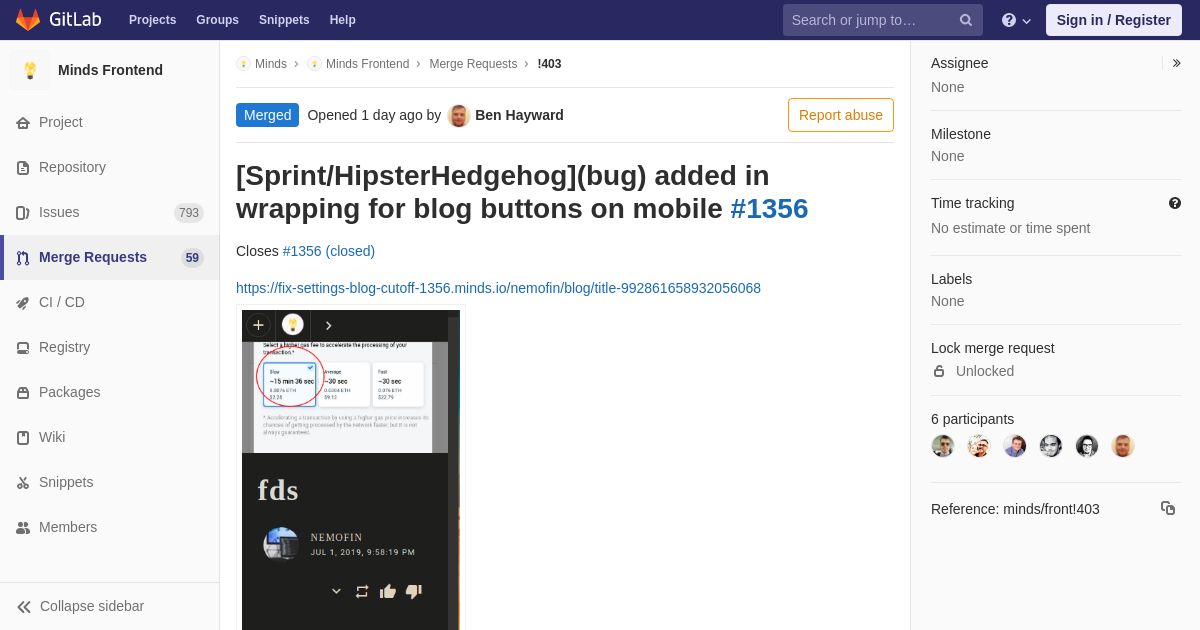1200x630 pixels.
Task: Click the first participant avatar
Action: pos(943,446)
